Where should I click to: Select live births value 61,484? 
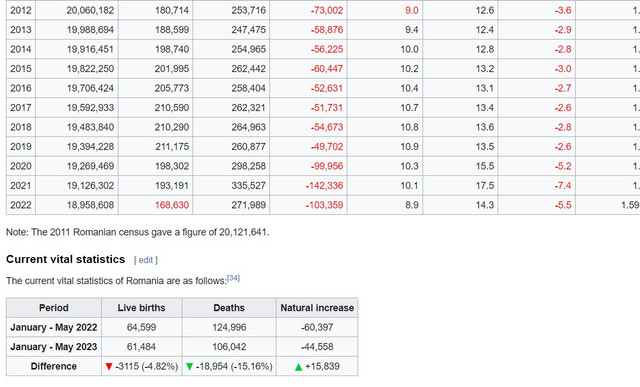[x=141, y=347]
